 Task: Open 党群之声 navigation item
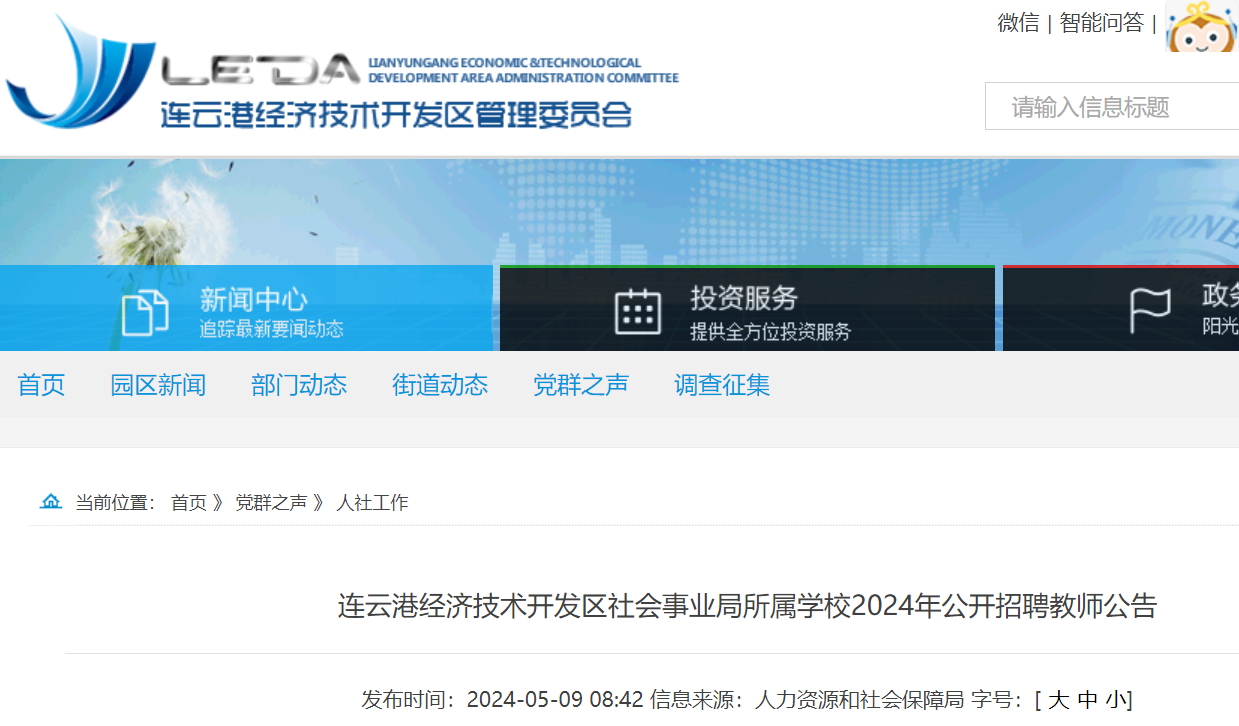click(x=581, y=385)
